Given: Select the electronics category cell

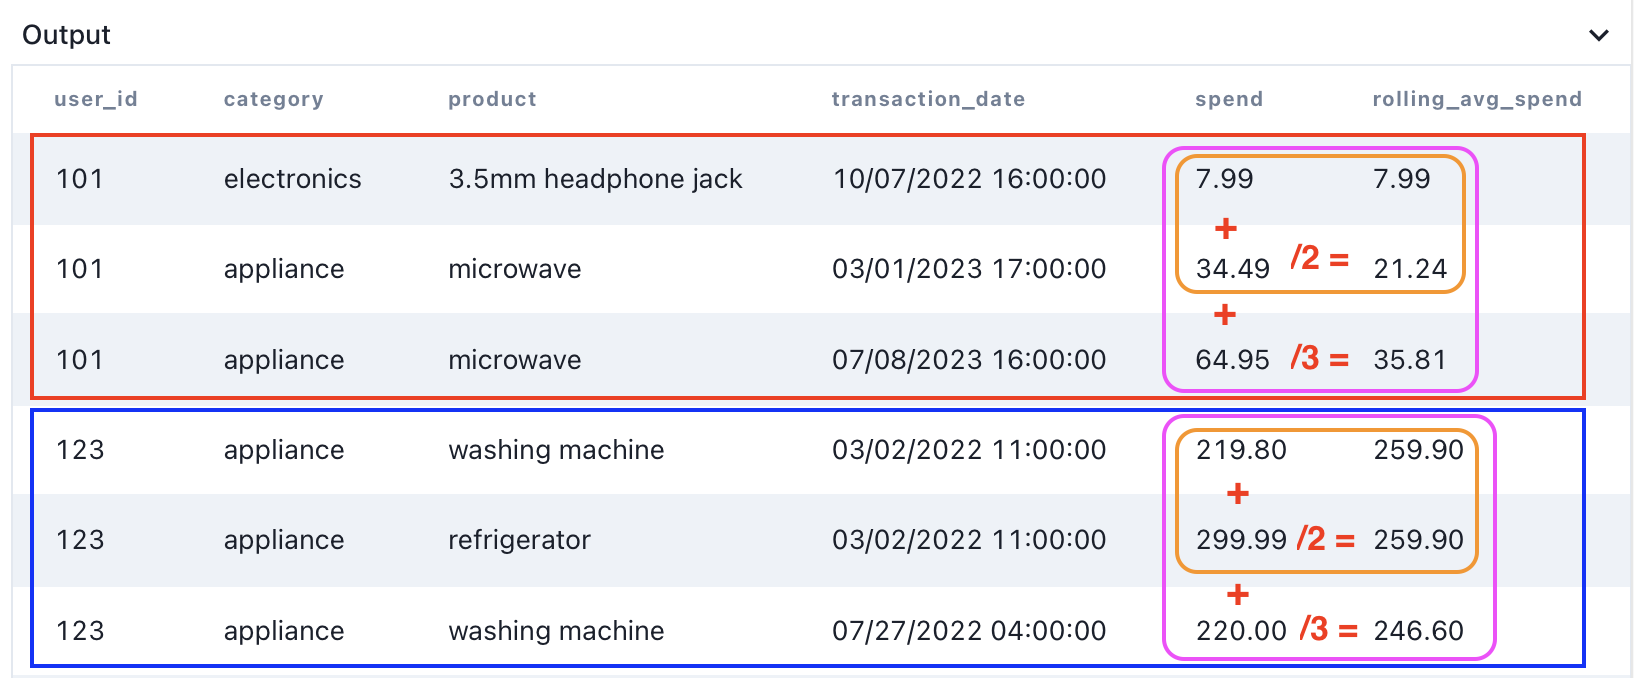Looking at the screenshot, I should [292, 179].
